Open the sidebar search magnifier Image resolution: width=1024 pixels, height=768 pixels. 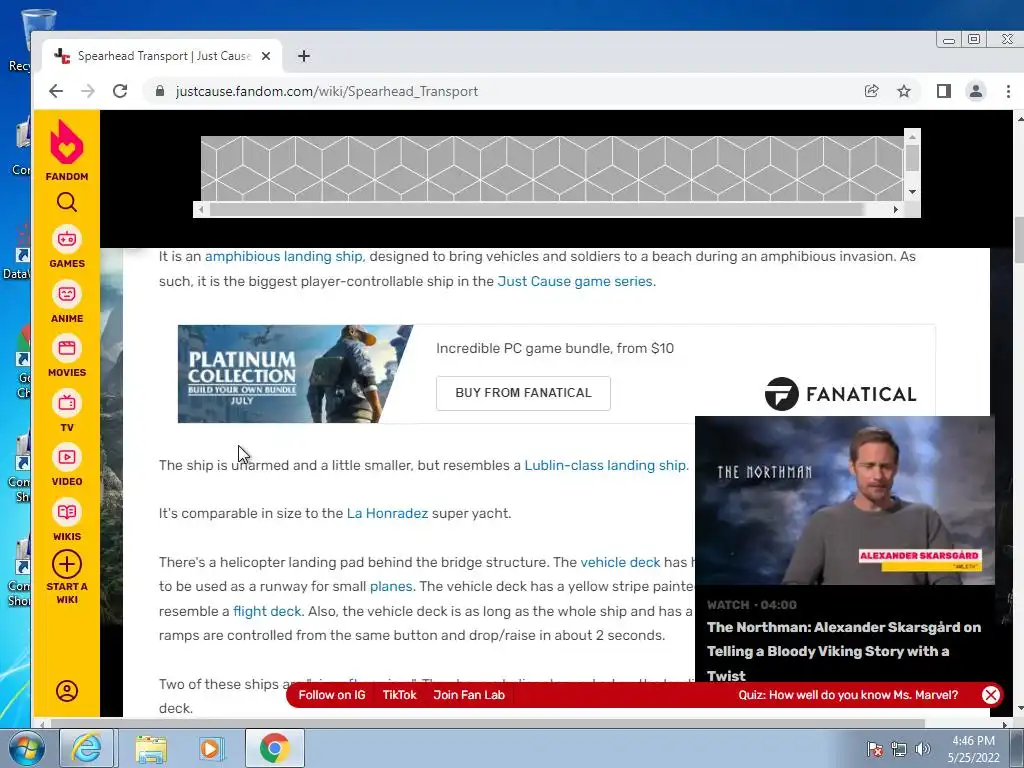[x=67, y=202]
